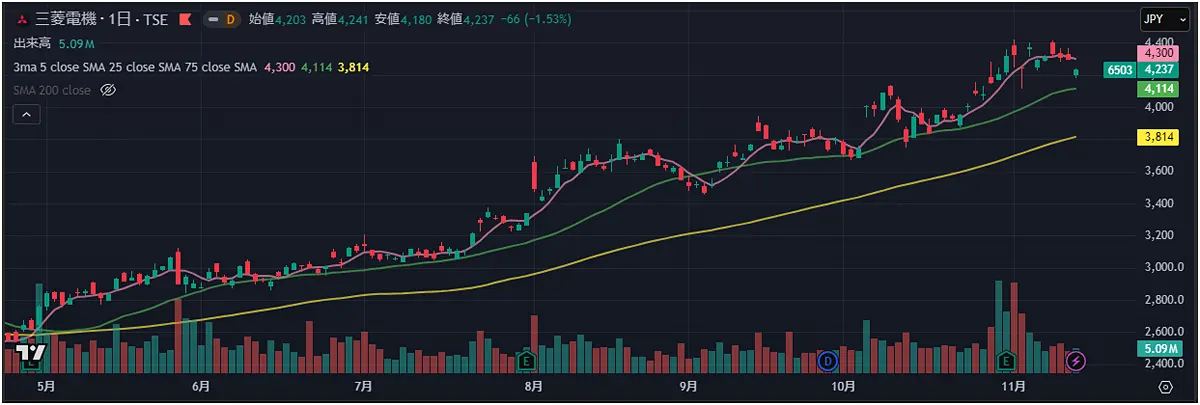Collapse the indicator legend with the chevron
This screenshot has width=1200, height=405.
click(26, 115)
